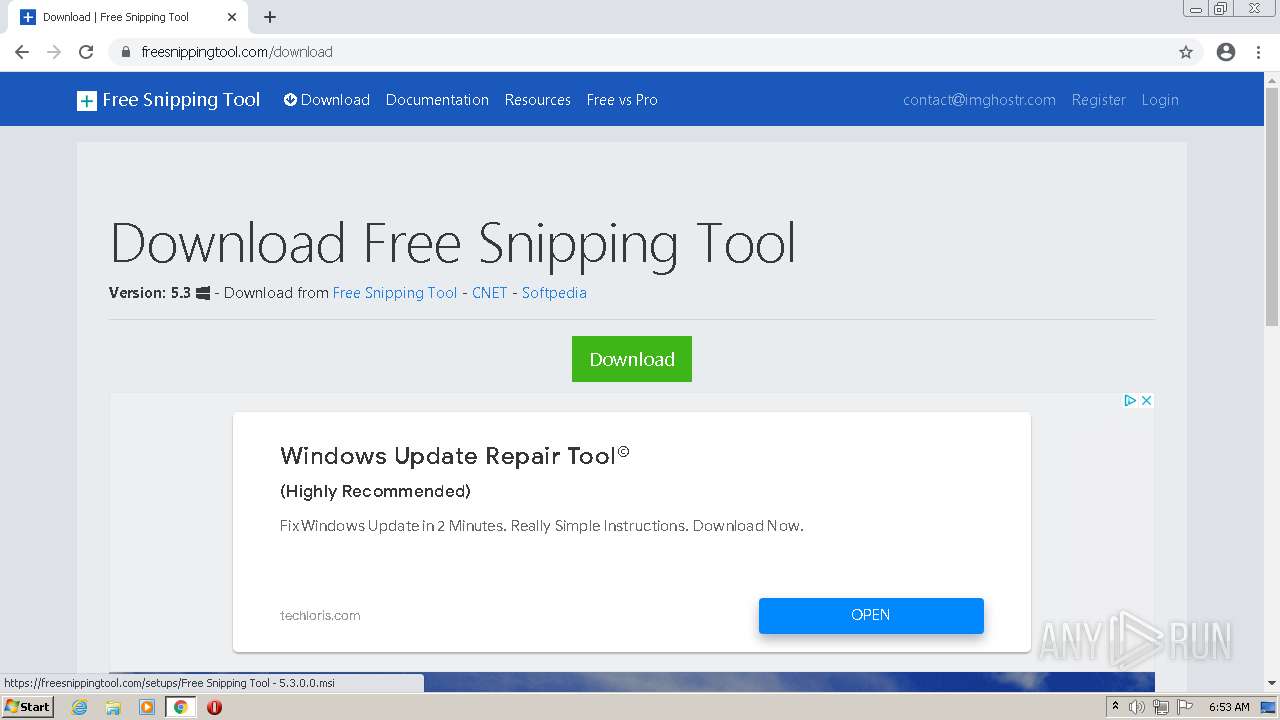
Task: Click the volume speaker tray icon
Action: coord(1137,707)
